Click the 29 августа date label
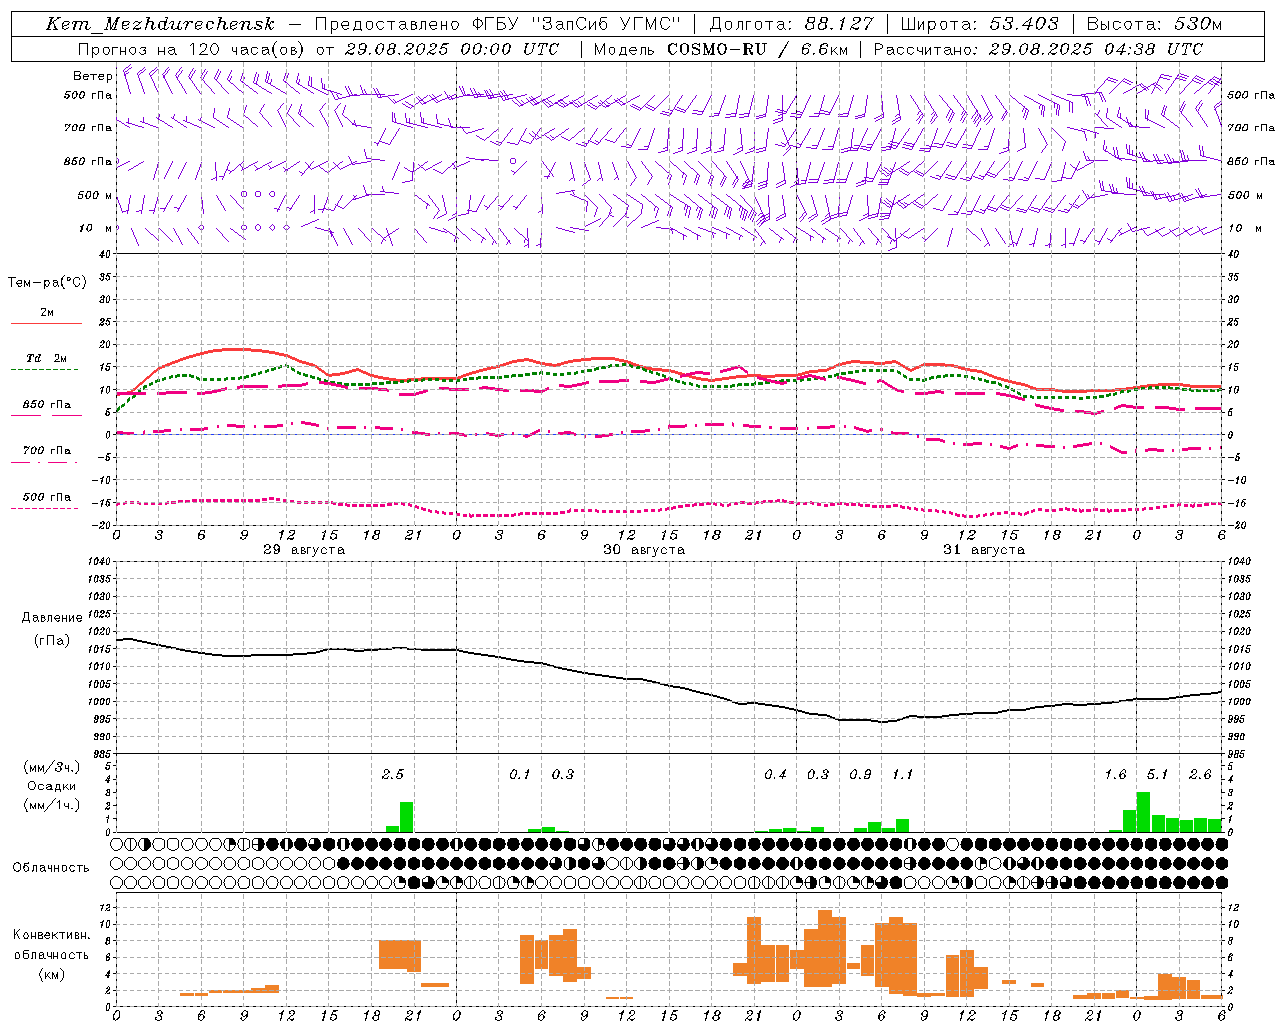This screenshot has width=1280, height=1024. 304,550
